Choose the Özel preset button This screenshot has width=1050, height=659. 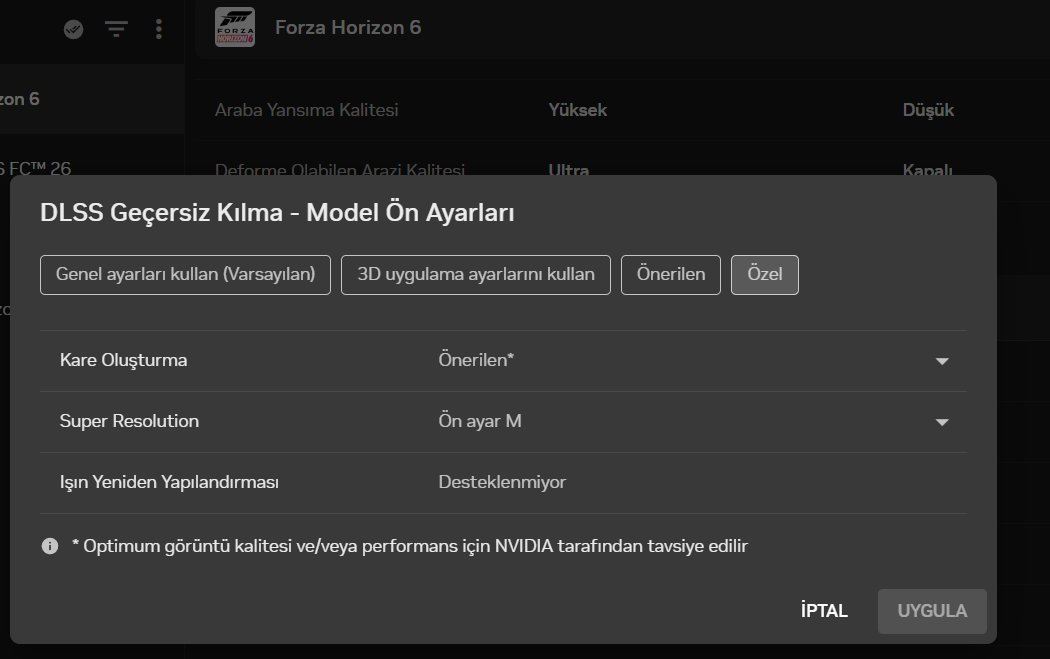coord(765,275)
